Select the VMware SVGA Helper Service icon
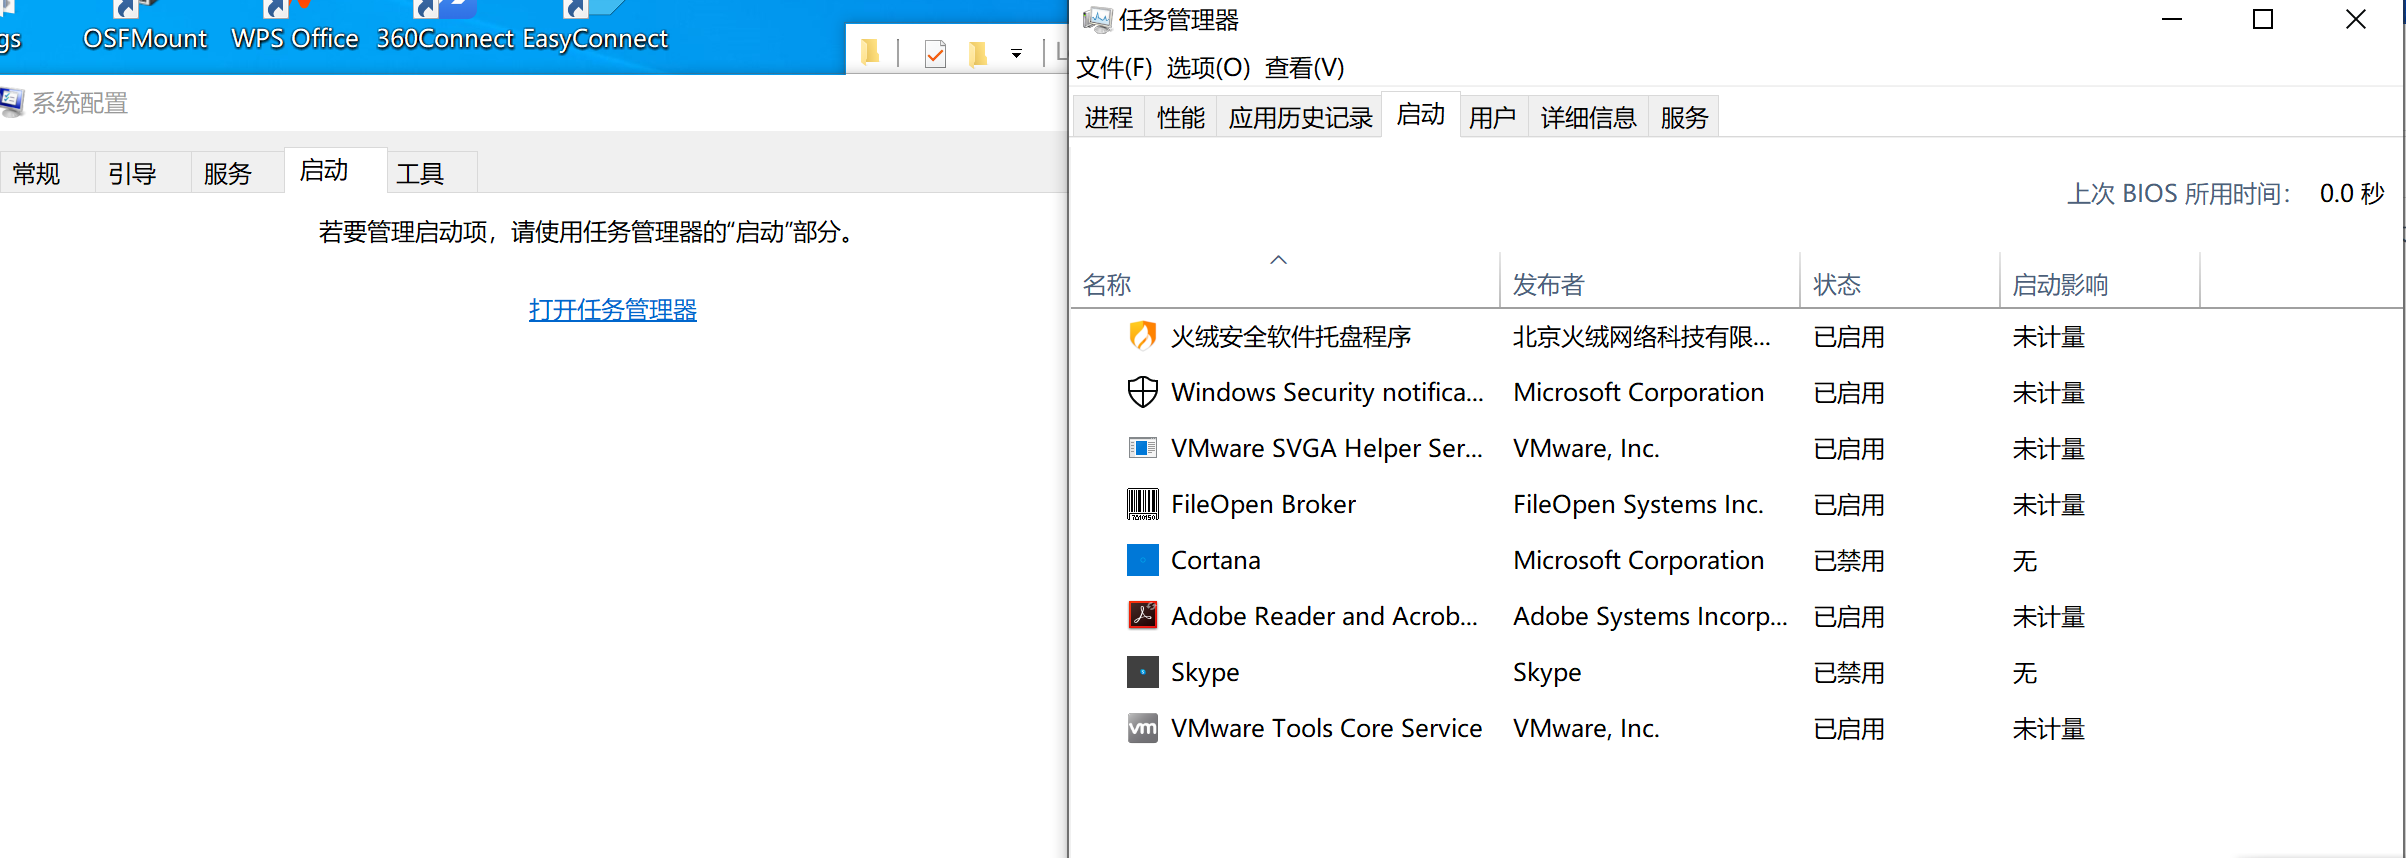The image size is (2406, 858). point(1142,448)
